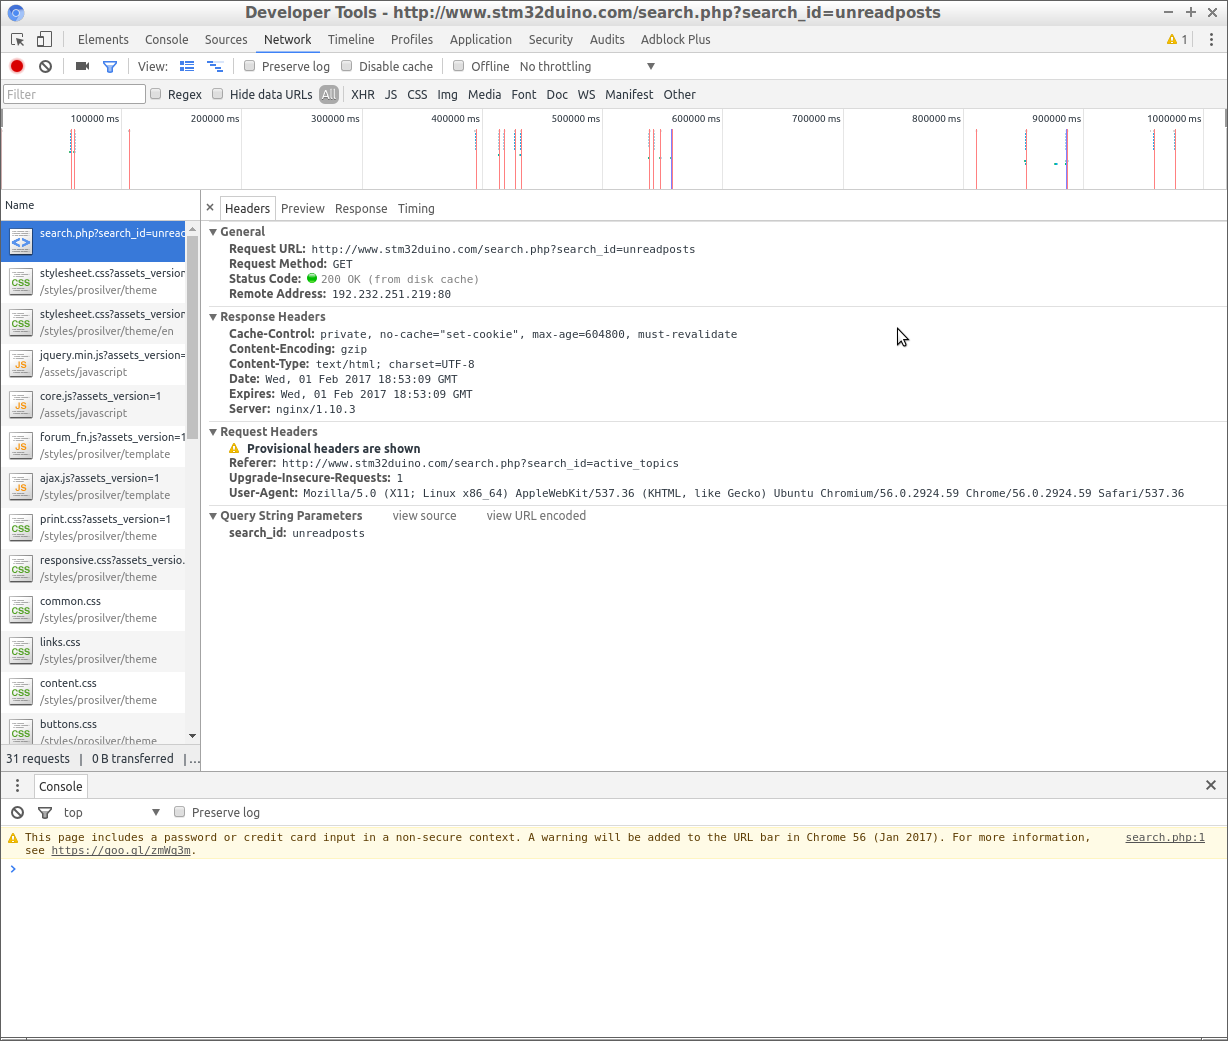The width and height of the screenshot is (1228, 1041).
Task: Toggle the device toolbar icon
Action: click(x=44, y=39)
